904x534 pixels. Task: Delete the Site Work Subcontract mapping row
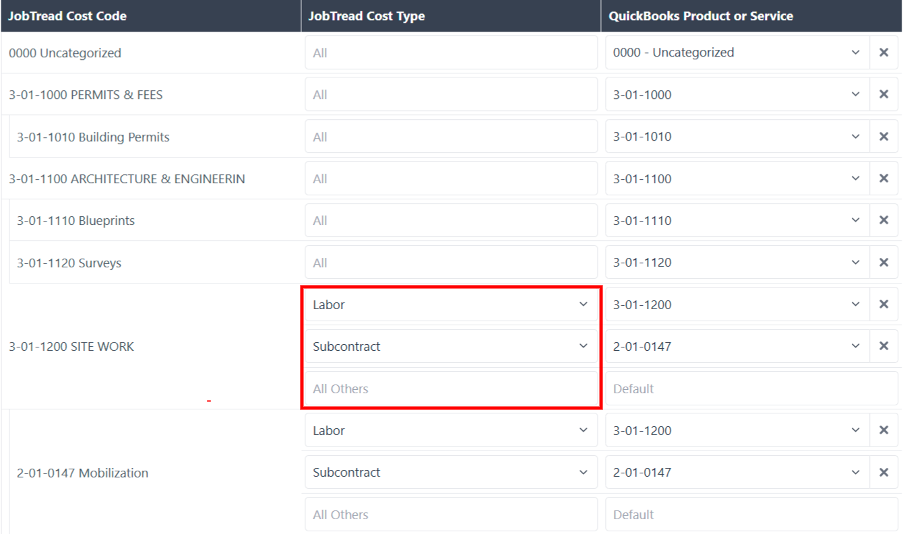click(883, 346)
